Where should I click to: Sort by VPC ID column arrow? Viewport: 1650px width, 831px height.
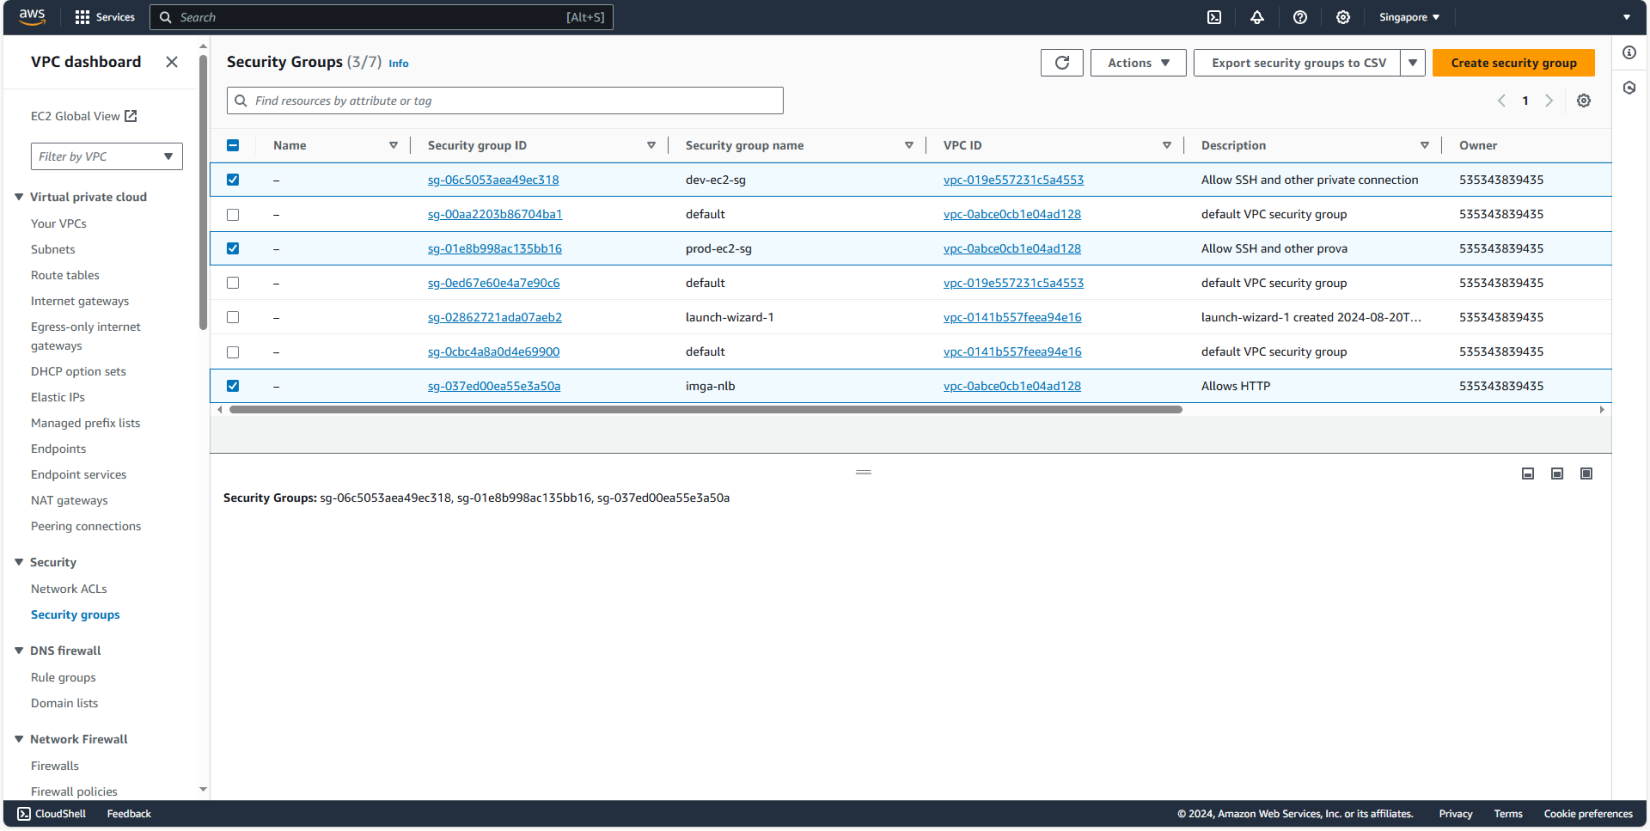click(x=1167, y=146)
